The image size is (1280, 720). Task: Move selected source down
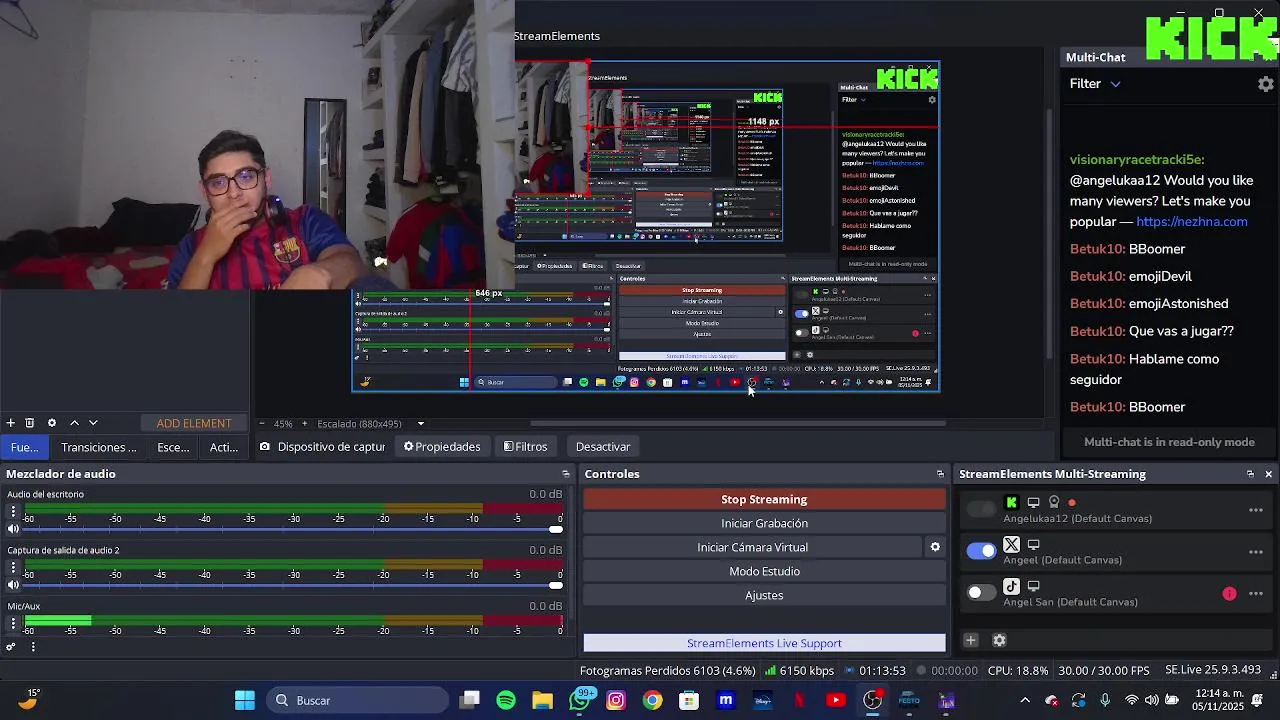(93, 423)
